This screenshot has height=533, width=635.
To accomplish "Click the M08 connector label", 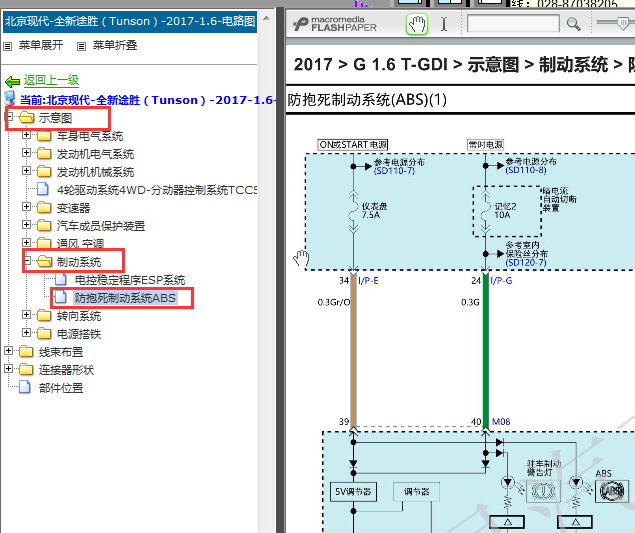I will [x=501, y=422].
